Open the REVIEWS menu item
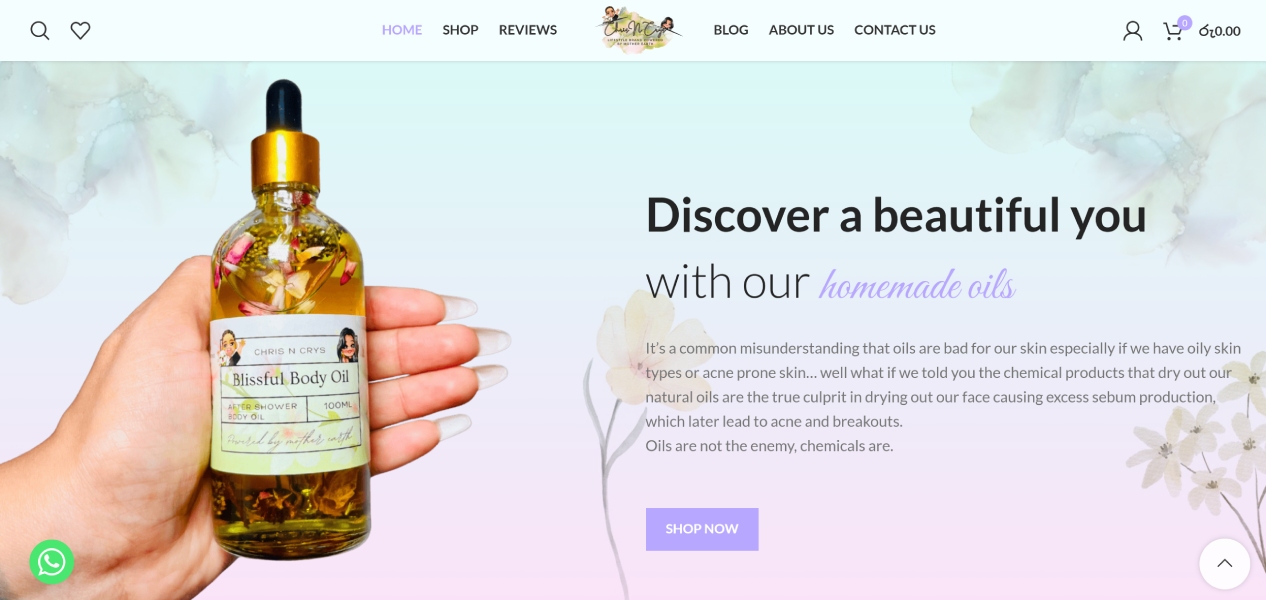 (x=528, y=30)
